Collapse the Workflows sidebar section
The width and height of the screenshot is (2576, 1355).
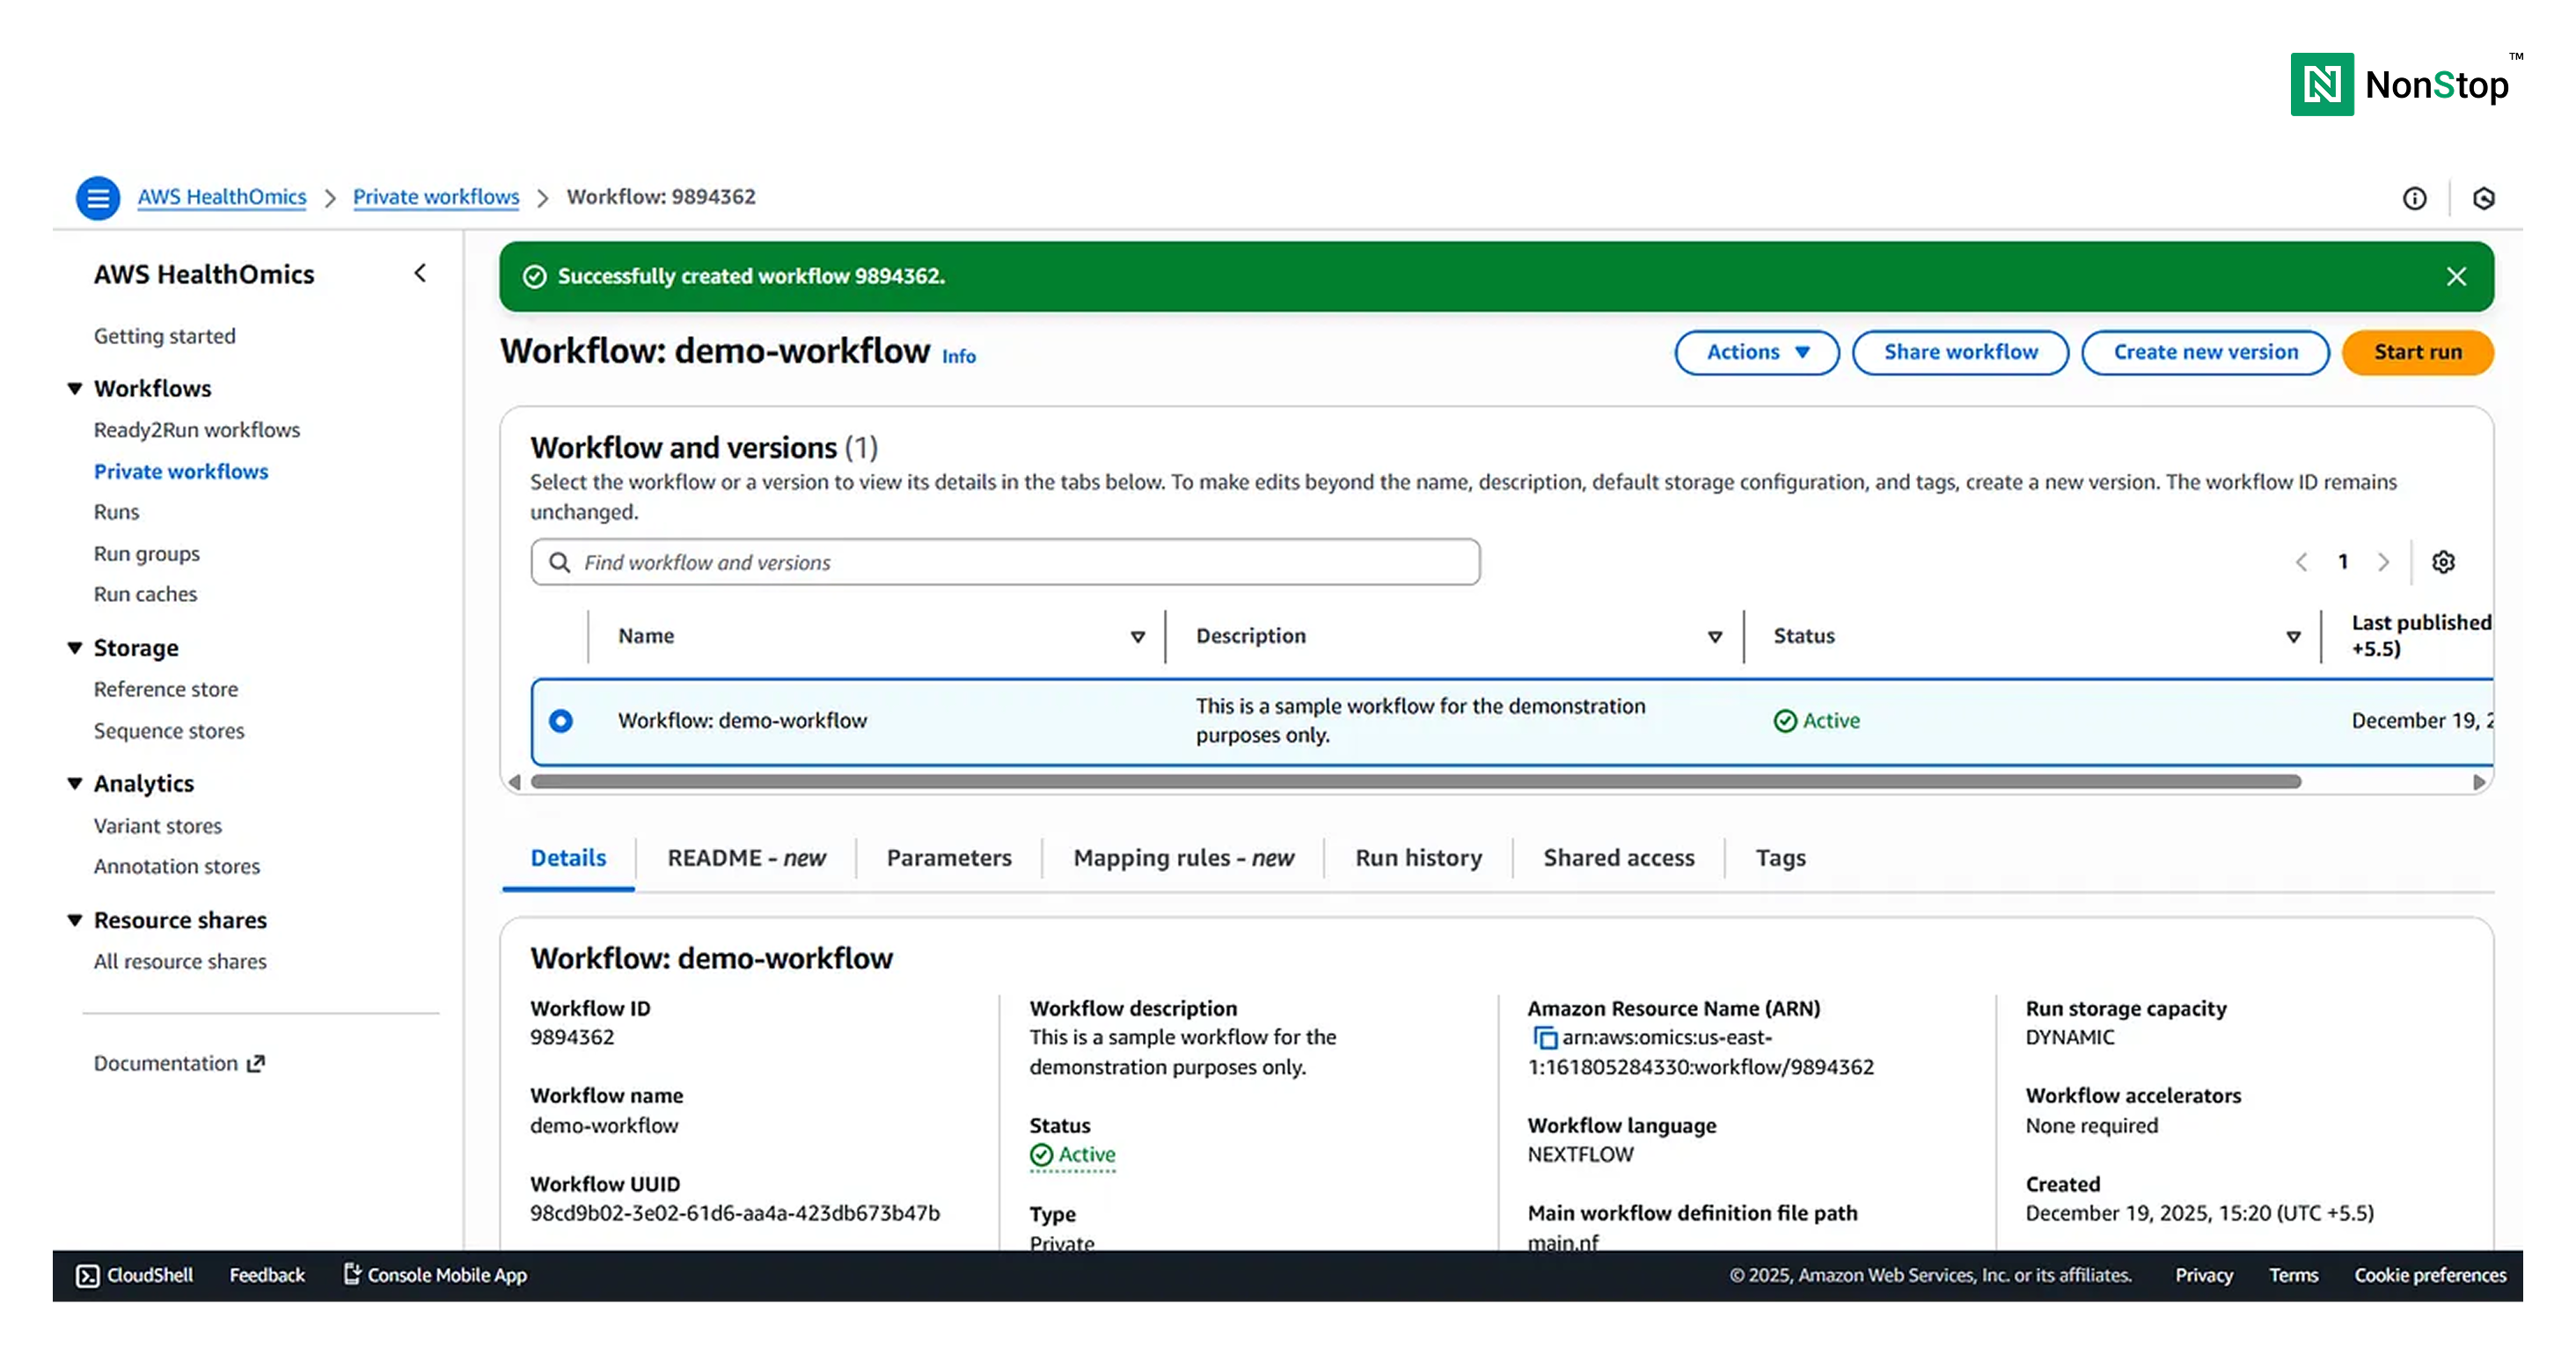click(x=75, y=388)
